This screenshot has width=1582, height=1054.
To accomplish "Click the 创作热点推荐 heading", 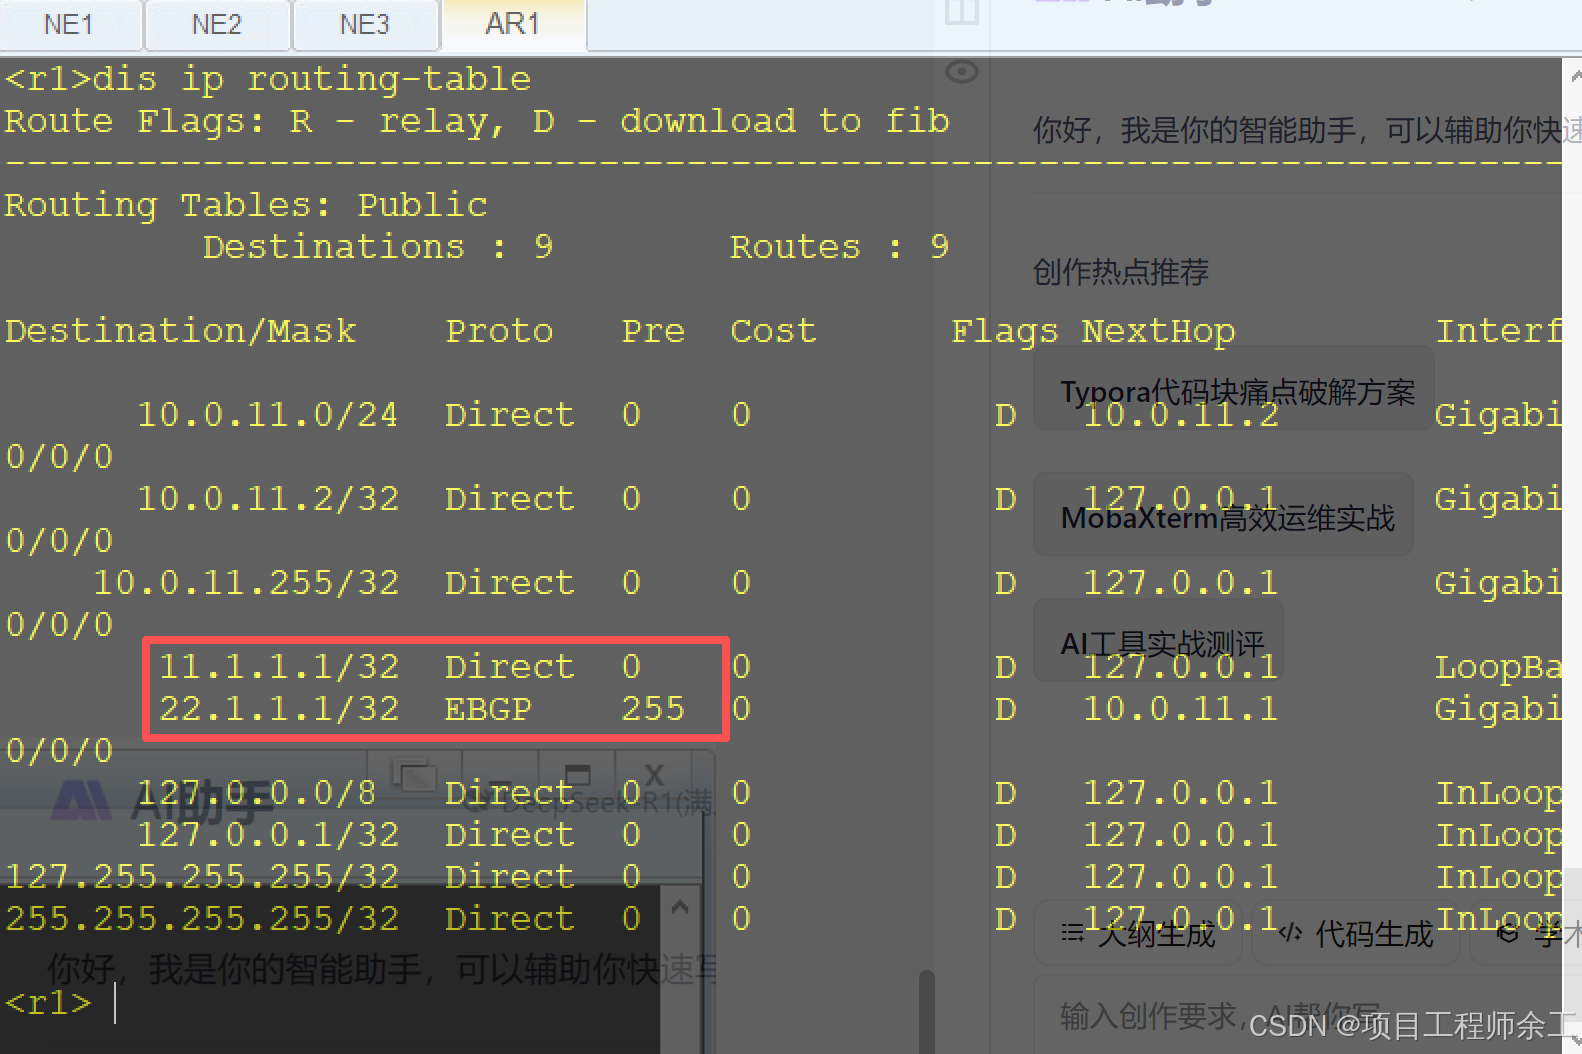I will point(1121,271).
